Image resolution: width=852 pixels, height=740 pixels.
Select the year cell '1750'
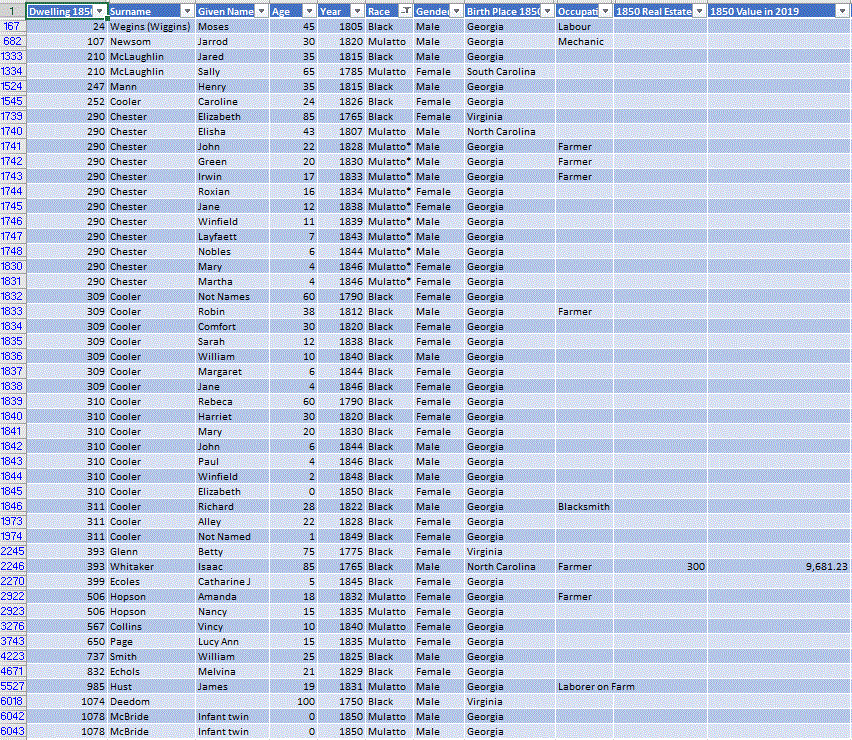point(342,701)
